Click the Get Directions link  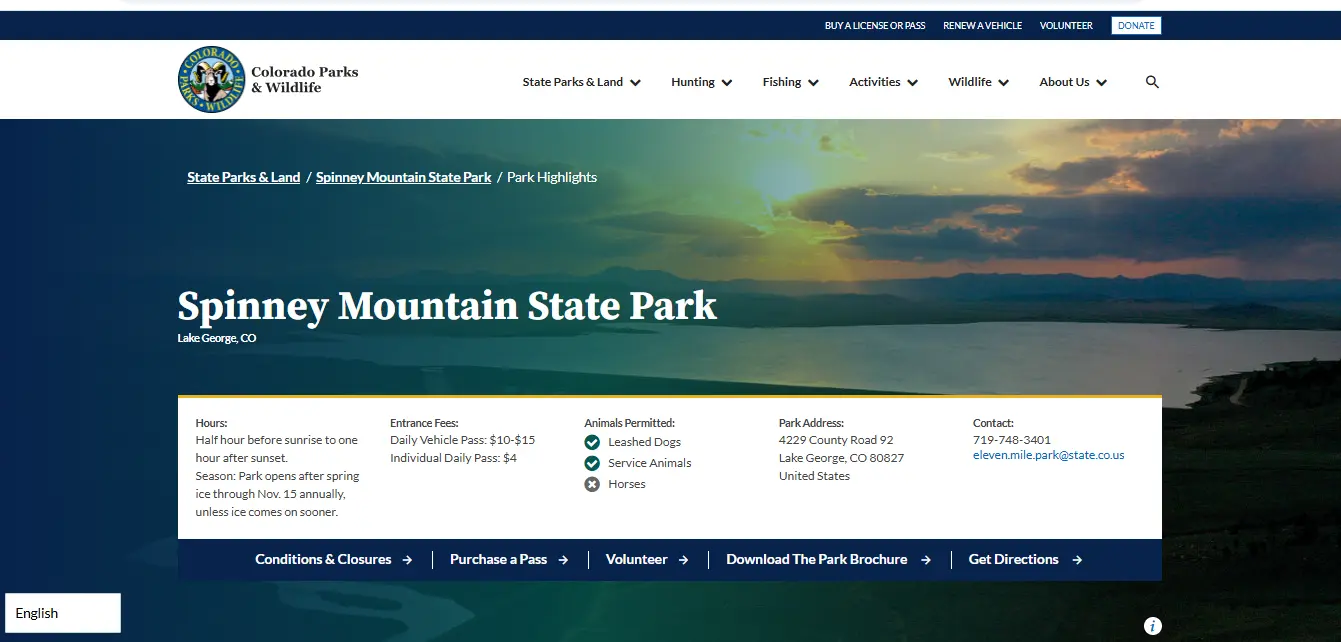1013,560
